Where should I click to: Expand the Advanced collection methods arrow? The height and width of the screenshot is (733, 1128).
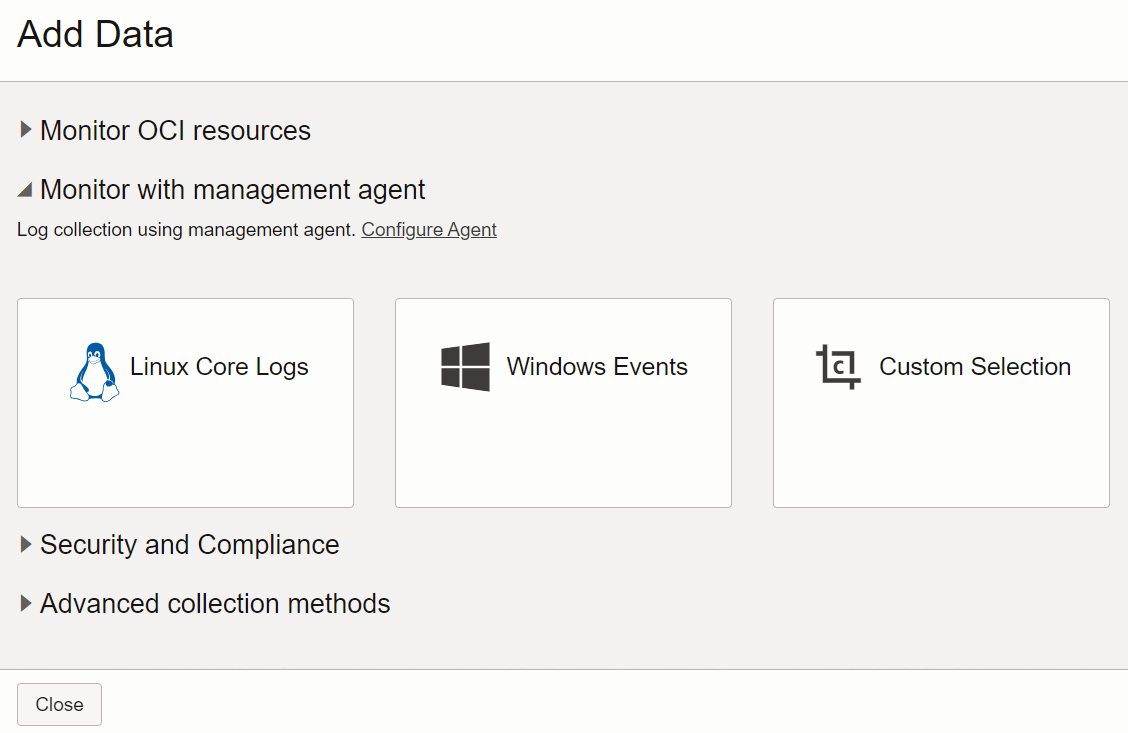pyautogui.click(x=26, y=603)
